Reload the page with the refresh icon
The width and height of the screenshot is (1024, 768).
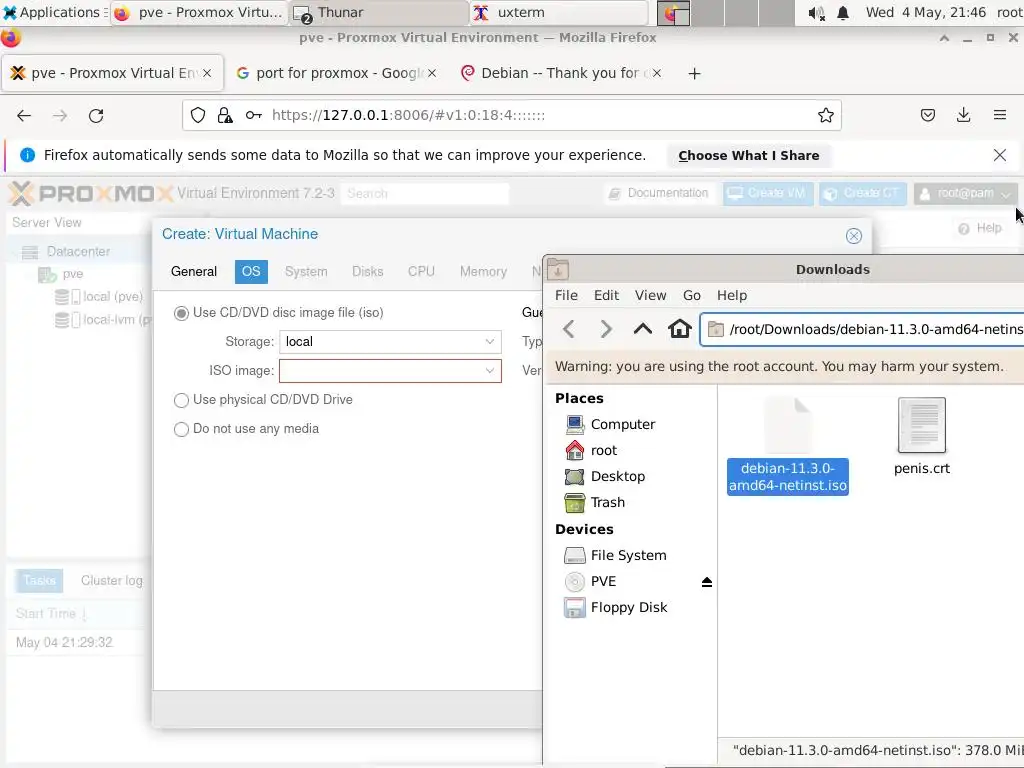point(96,116)
